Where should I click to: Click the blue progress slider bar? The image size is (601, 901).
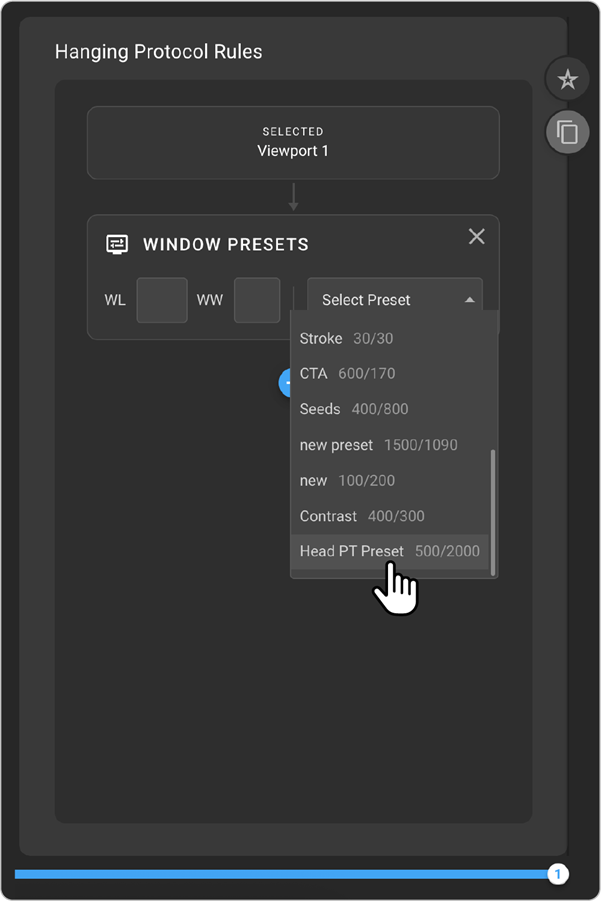click(280, 874)
